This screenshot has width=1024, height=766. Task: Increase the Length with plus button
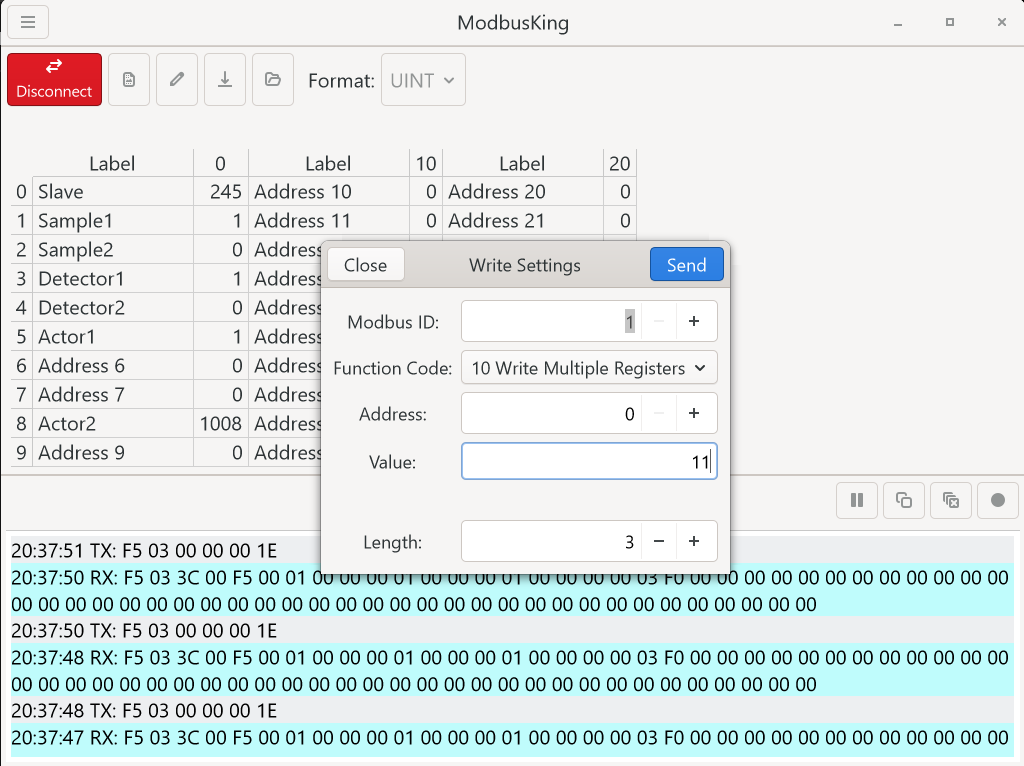694,542
